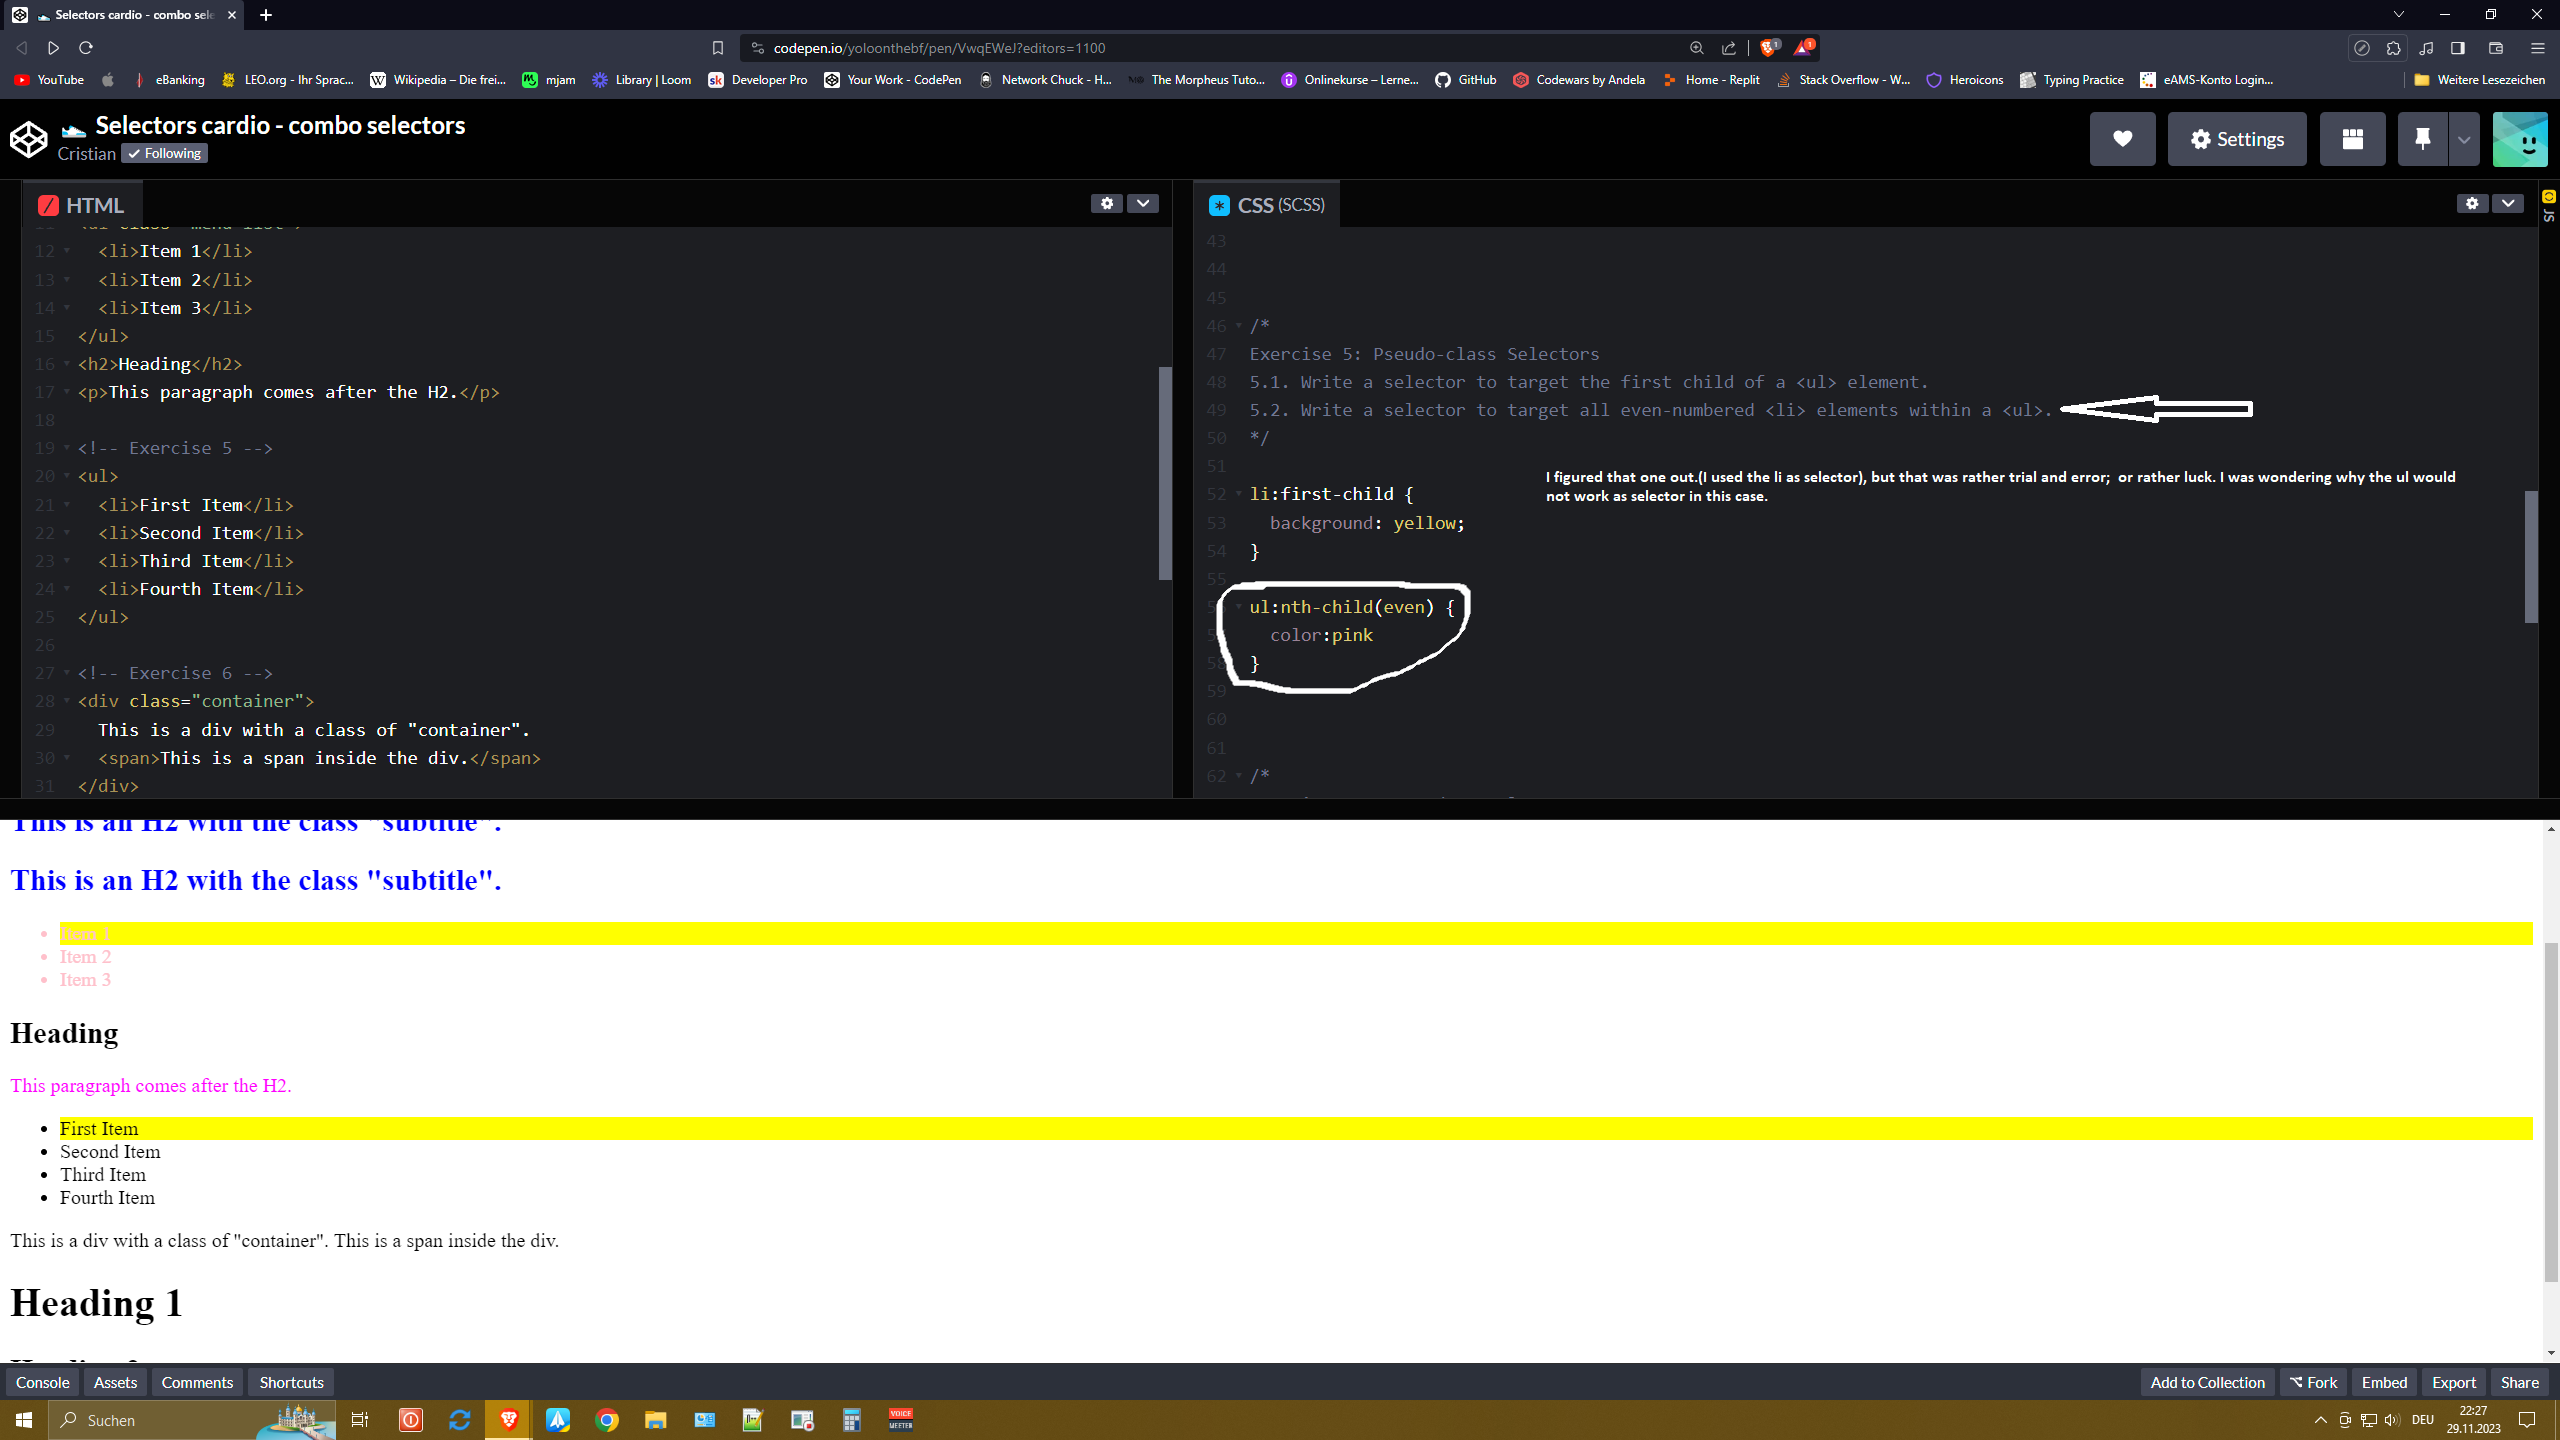
Task: Collapse the ul fold arrow on HTML line 20
Action: [x=67, y=476]
